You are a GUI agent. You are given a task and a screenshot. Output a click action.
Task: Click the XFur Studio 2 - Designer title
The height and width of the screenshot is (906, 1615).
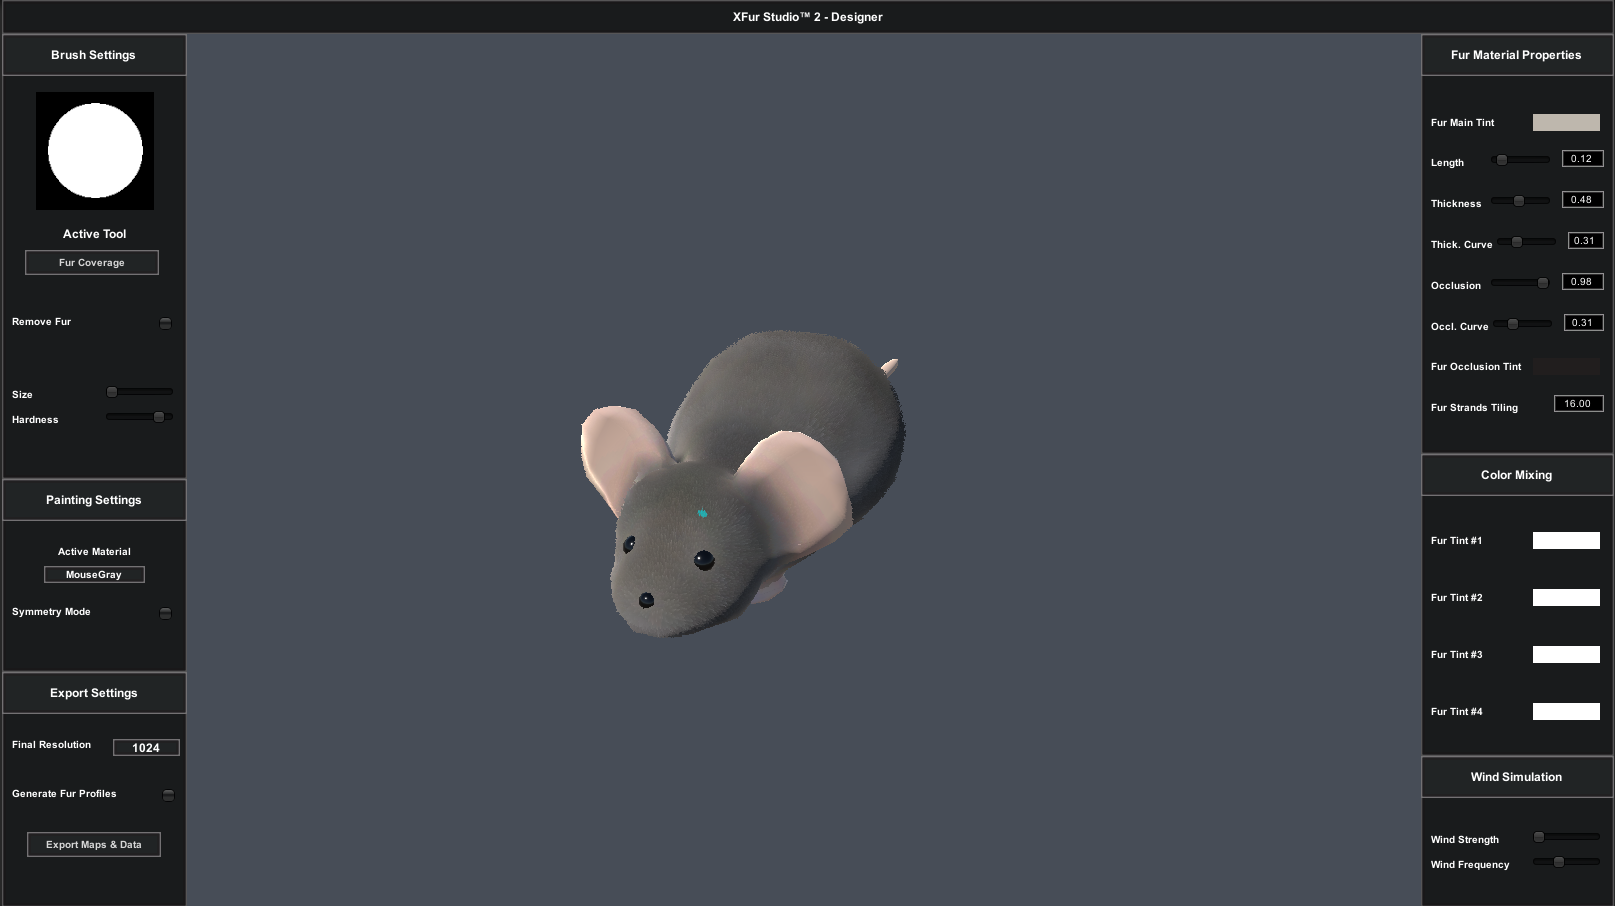[x=807, y=17]
